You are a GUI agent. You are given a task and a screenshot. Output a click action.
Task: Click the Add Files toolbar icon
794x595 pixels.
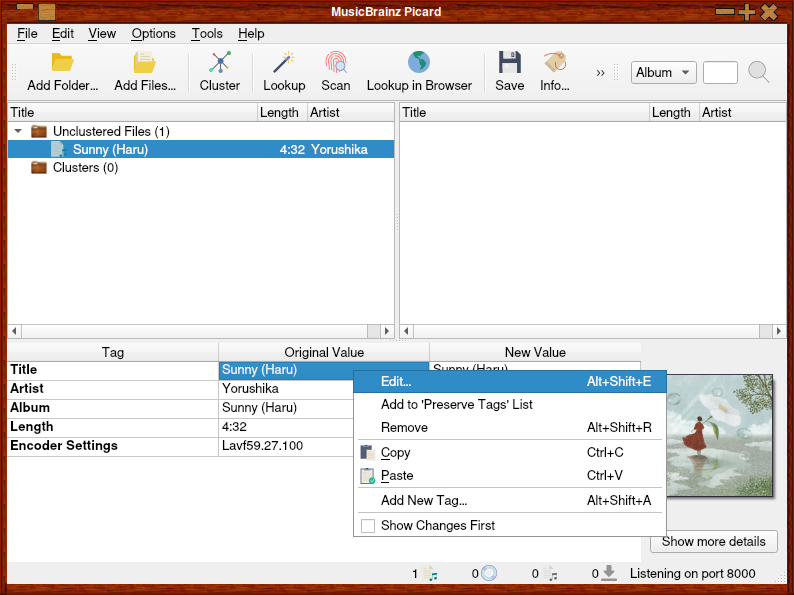point(144,63)
